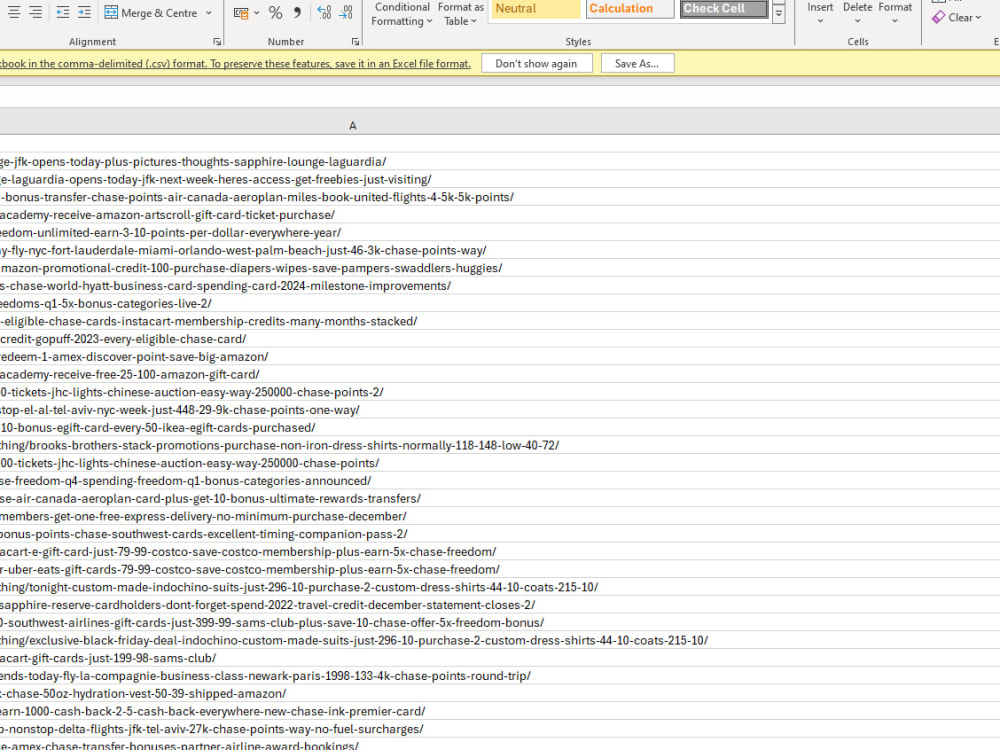Select the cell ending in get-freebies-just-visiting/
Image resolution: width=1000 pixels, height=750 pixels.
click(x=500, y=180)
